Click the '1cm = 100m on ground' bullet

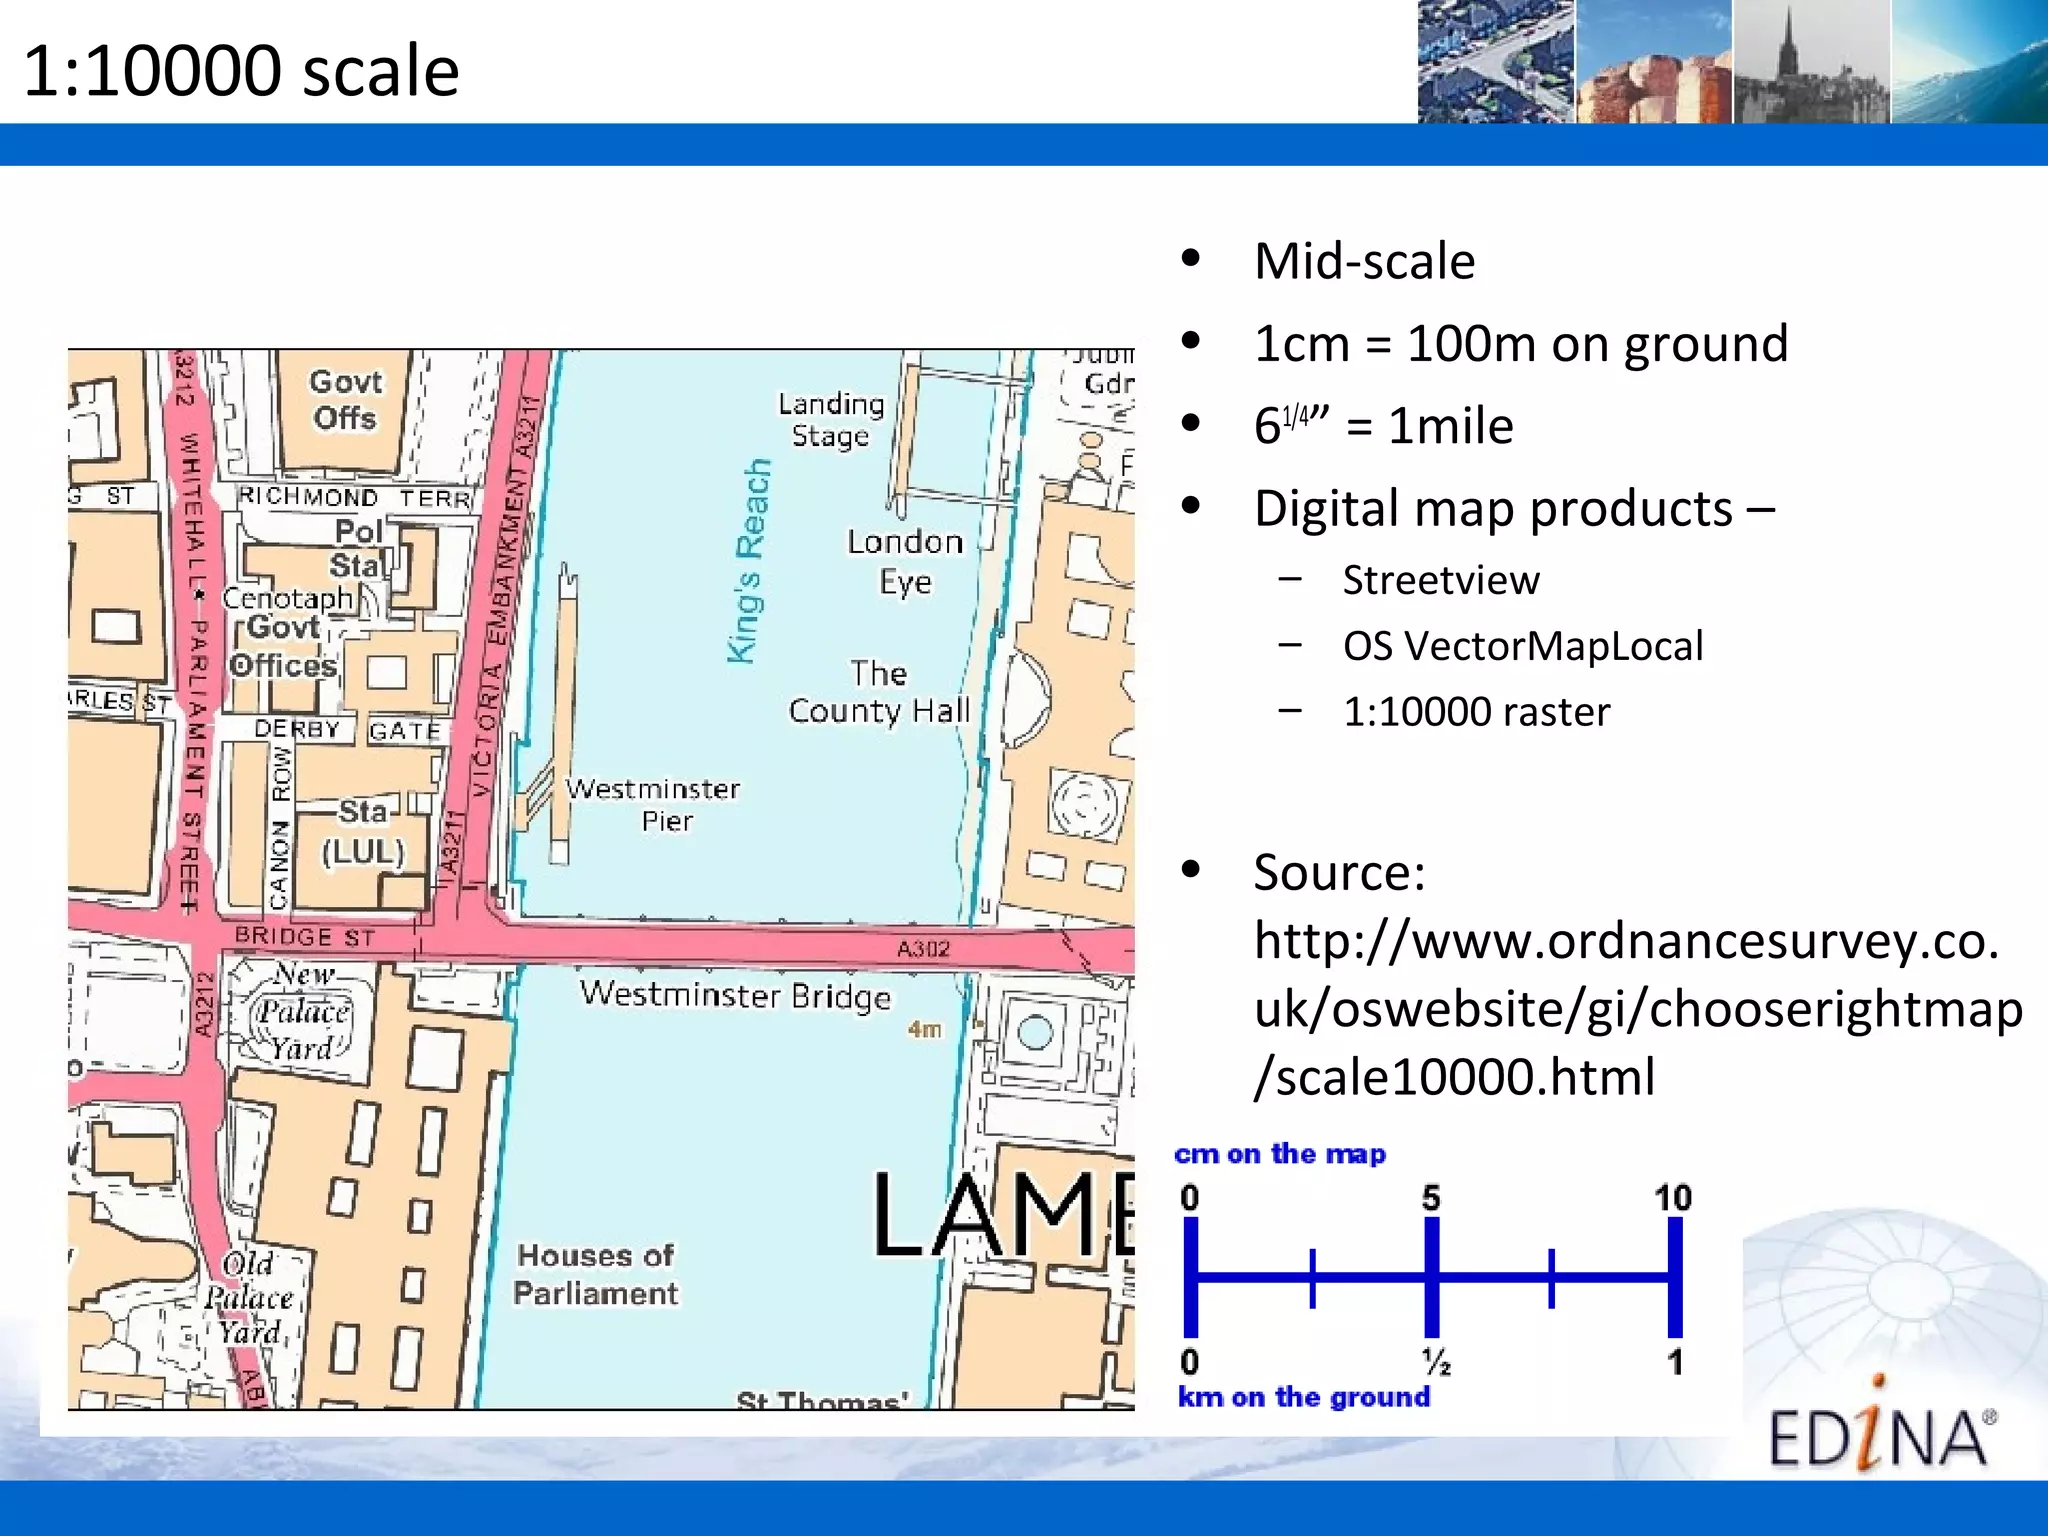pos(1521,345)
